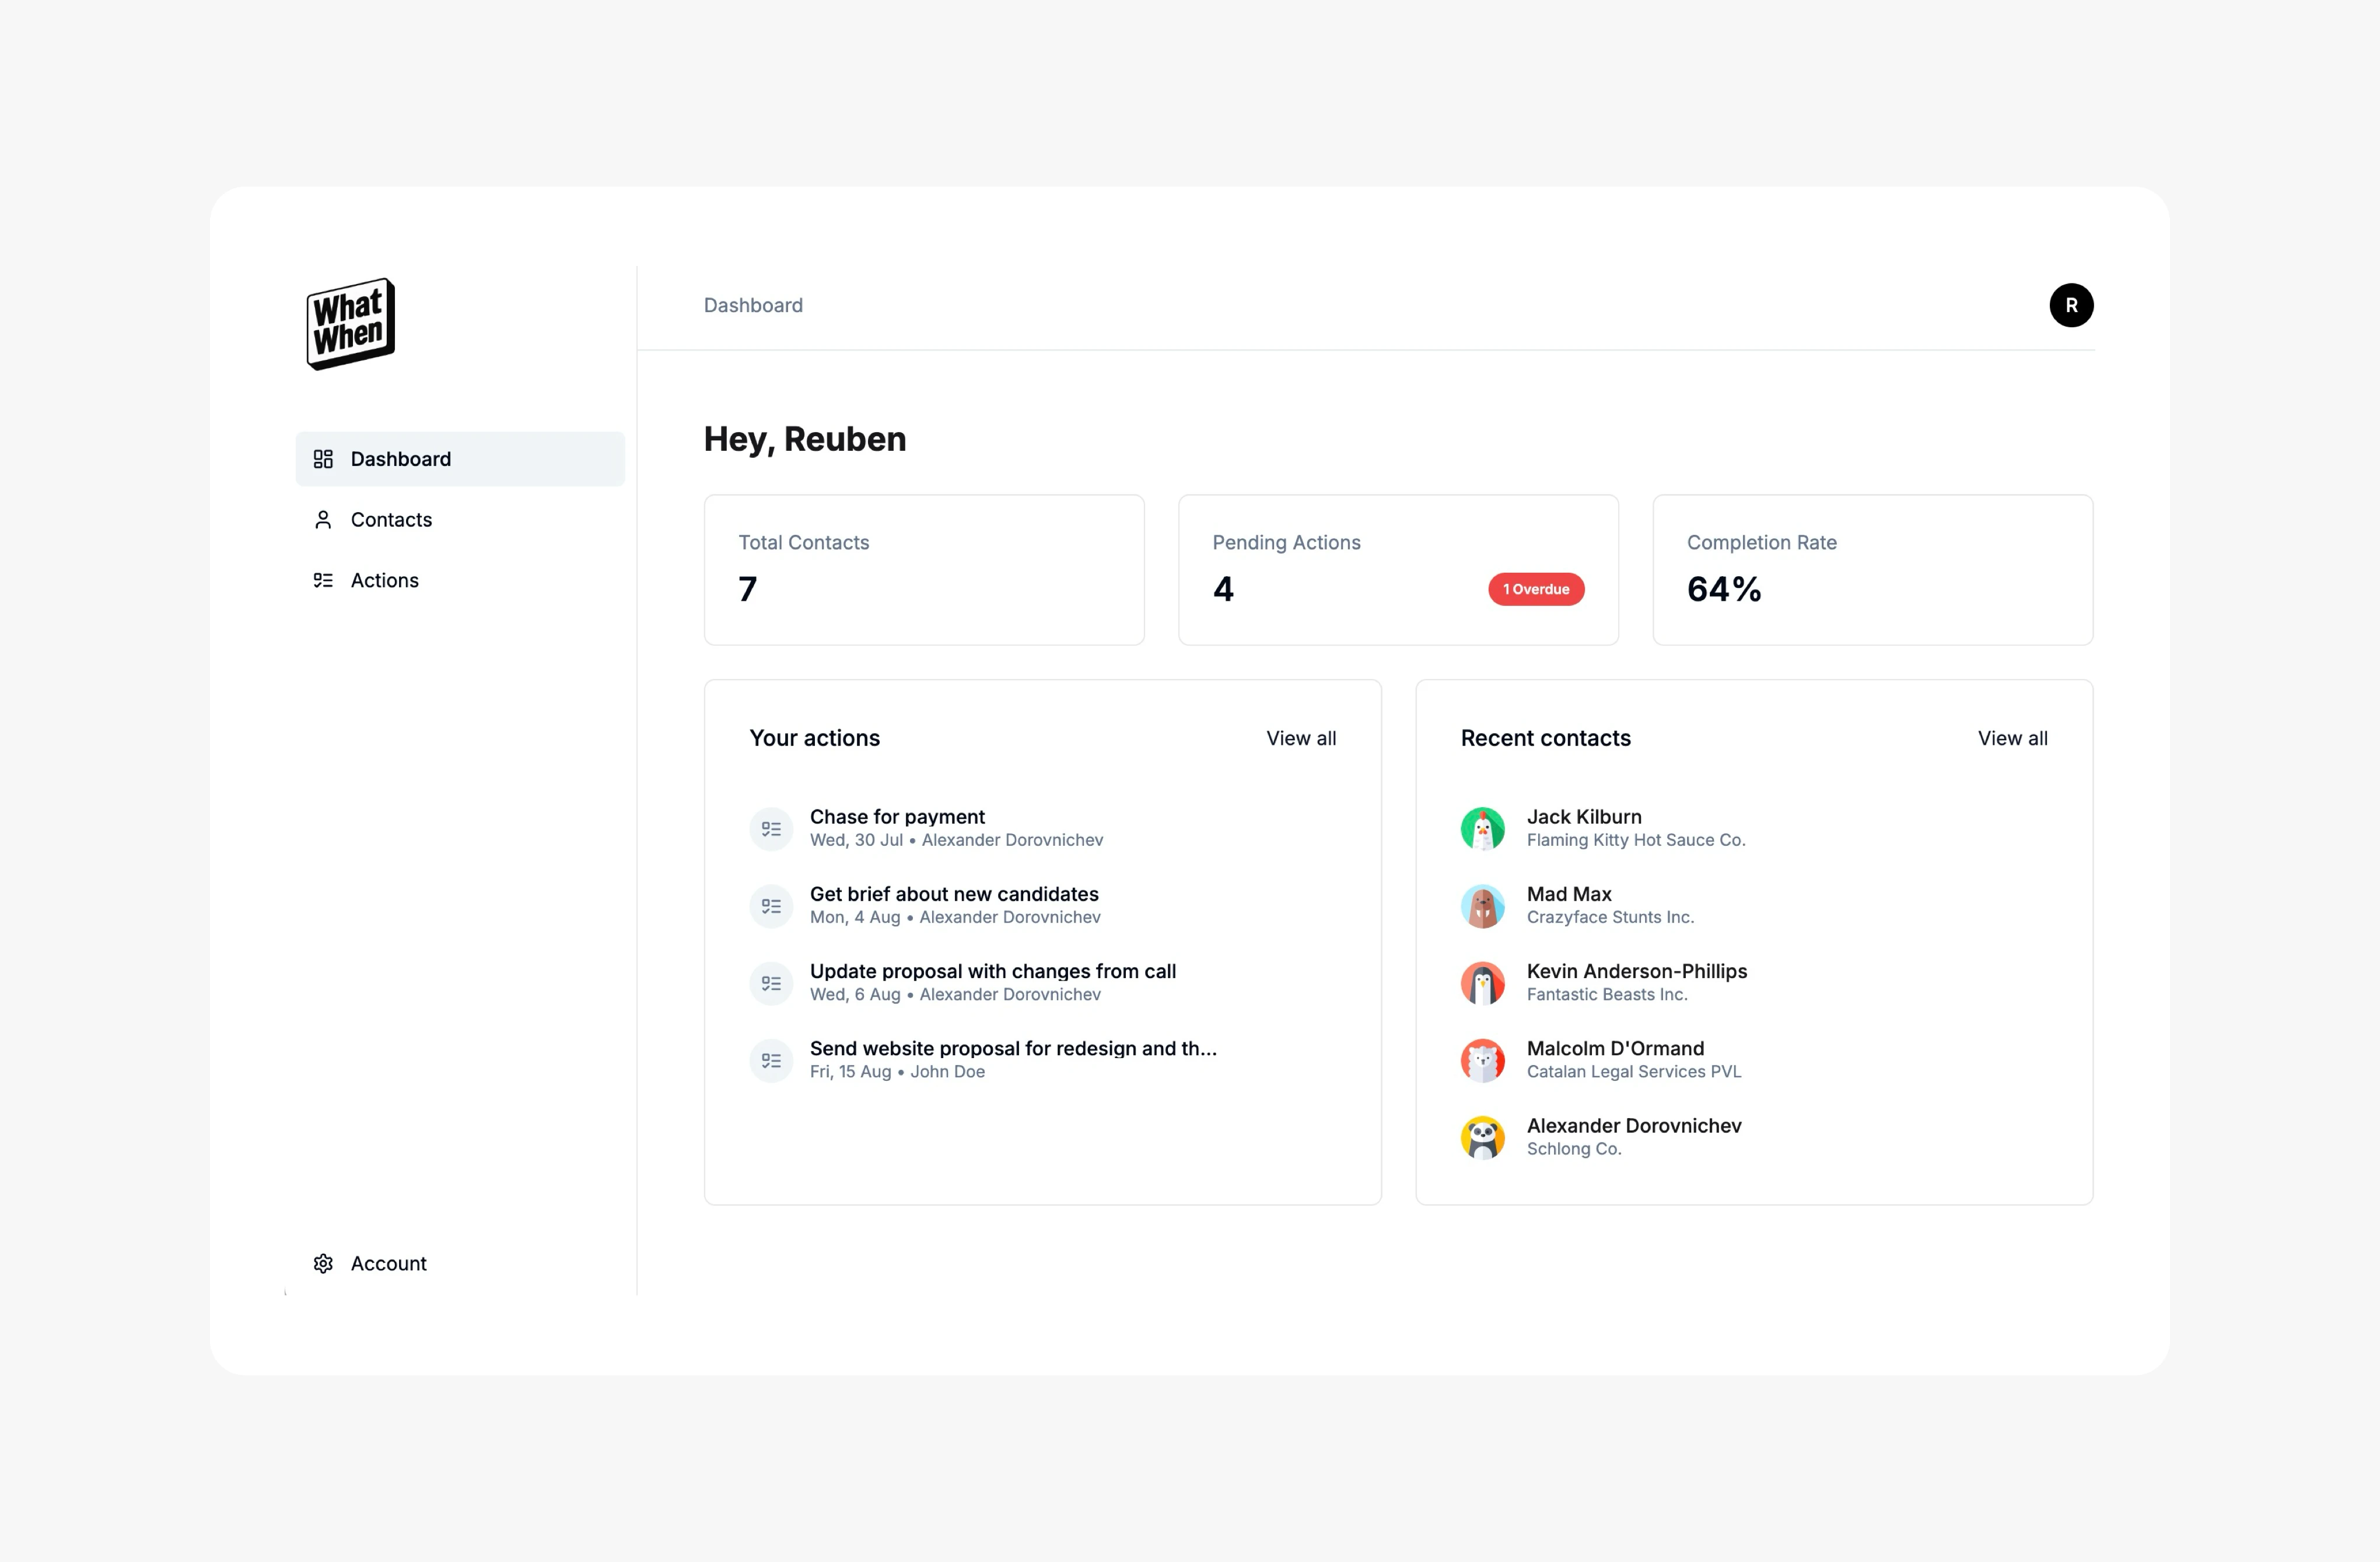
Task: Select Dashboard in the sidebar
Action: click(400, 459)
